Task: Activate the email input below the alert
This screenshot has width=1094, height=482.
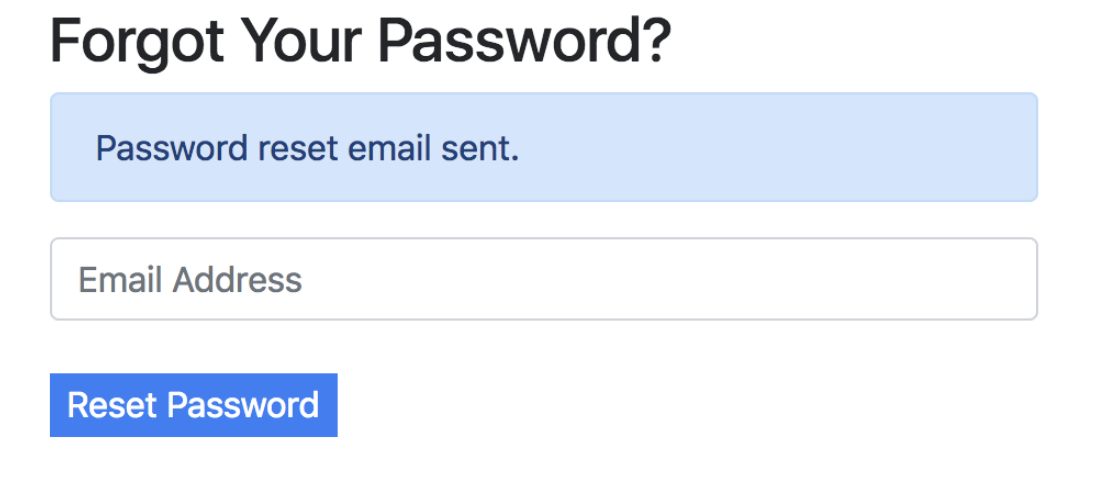Action: (x=543, y=279)
